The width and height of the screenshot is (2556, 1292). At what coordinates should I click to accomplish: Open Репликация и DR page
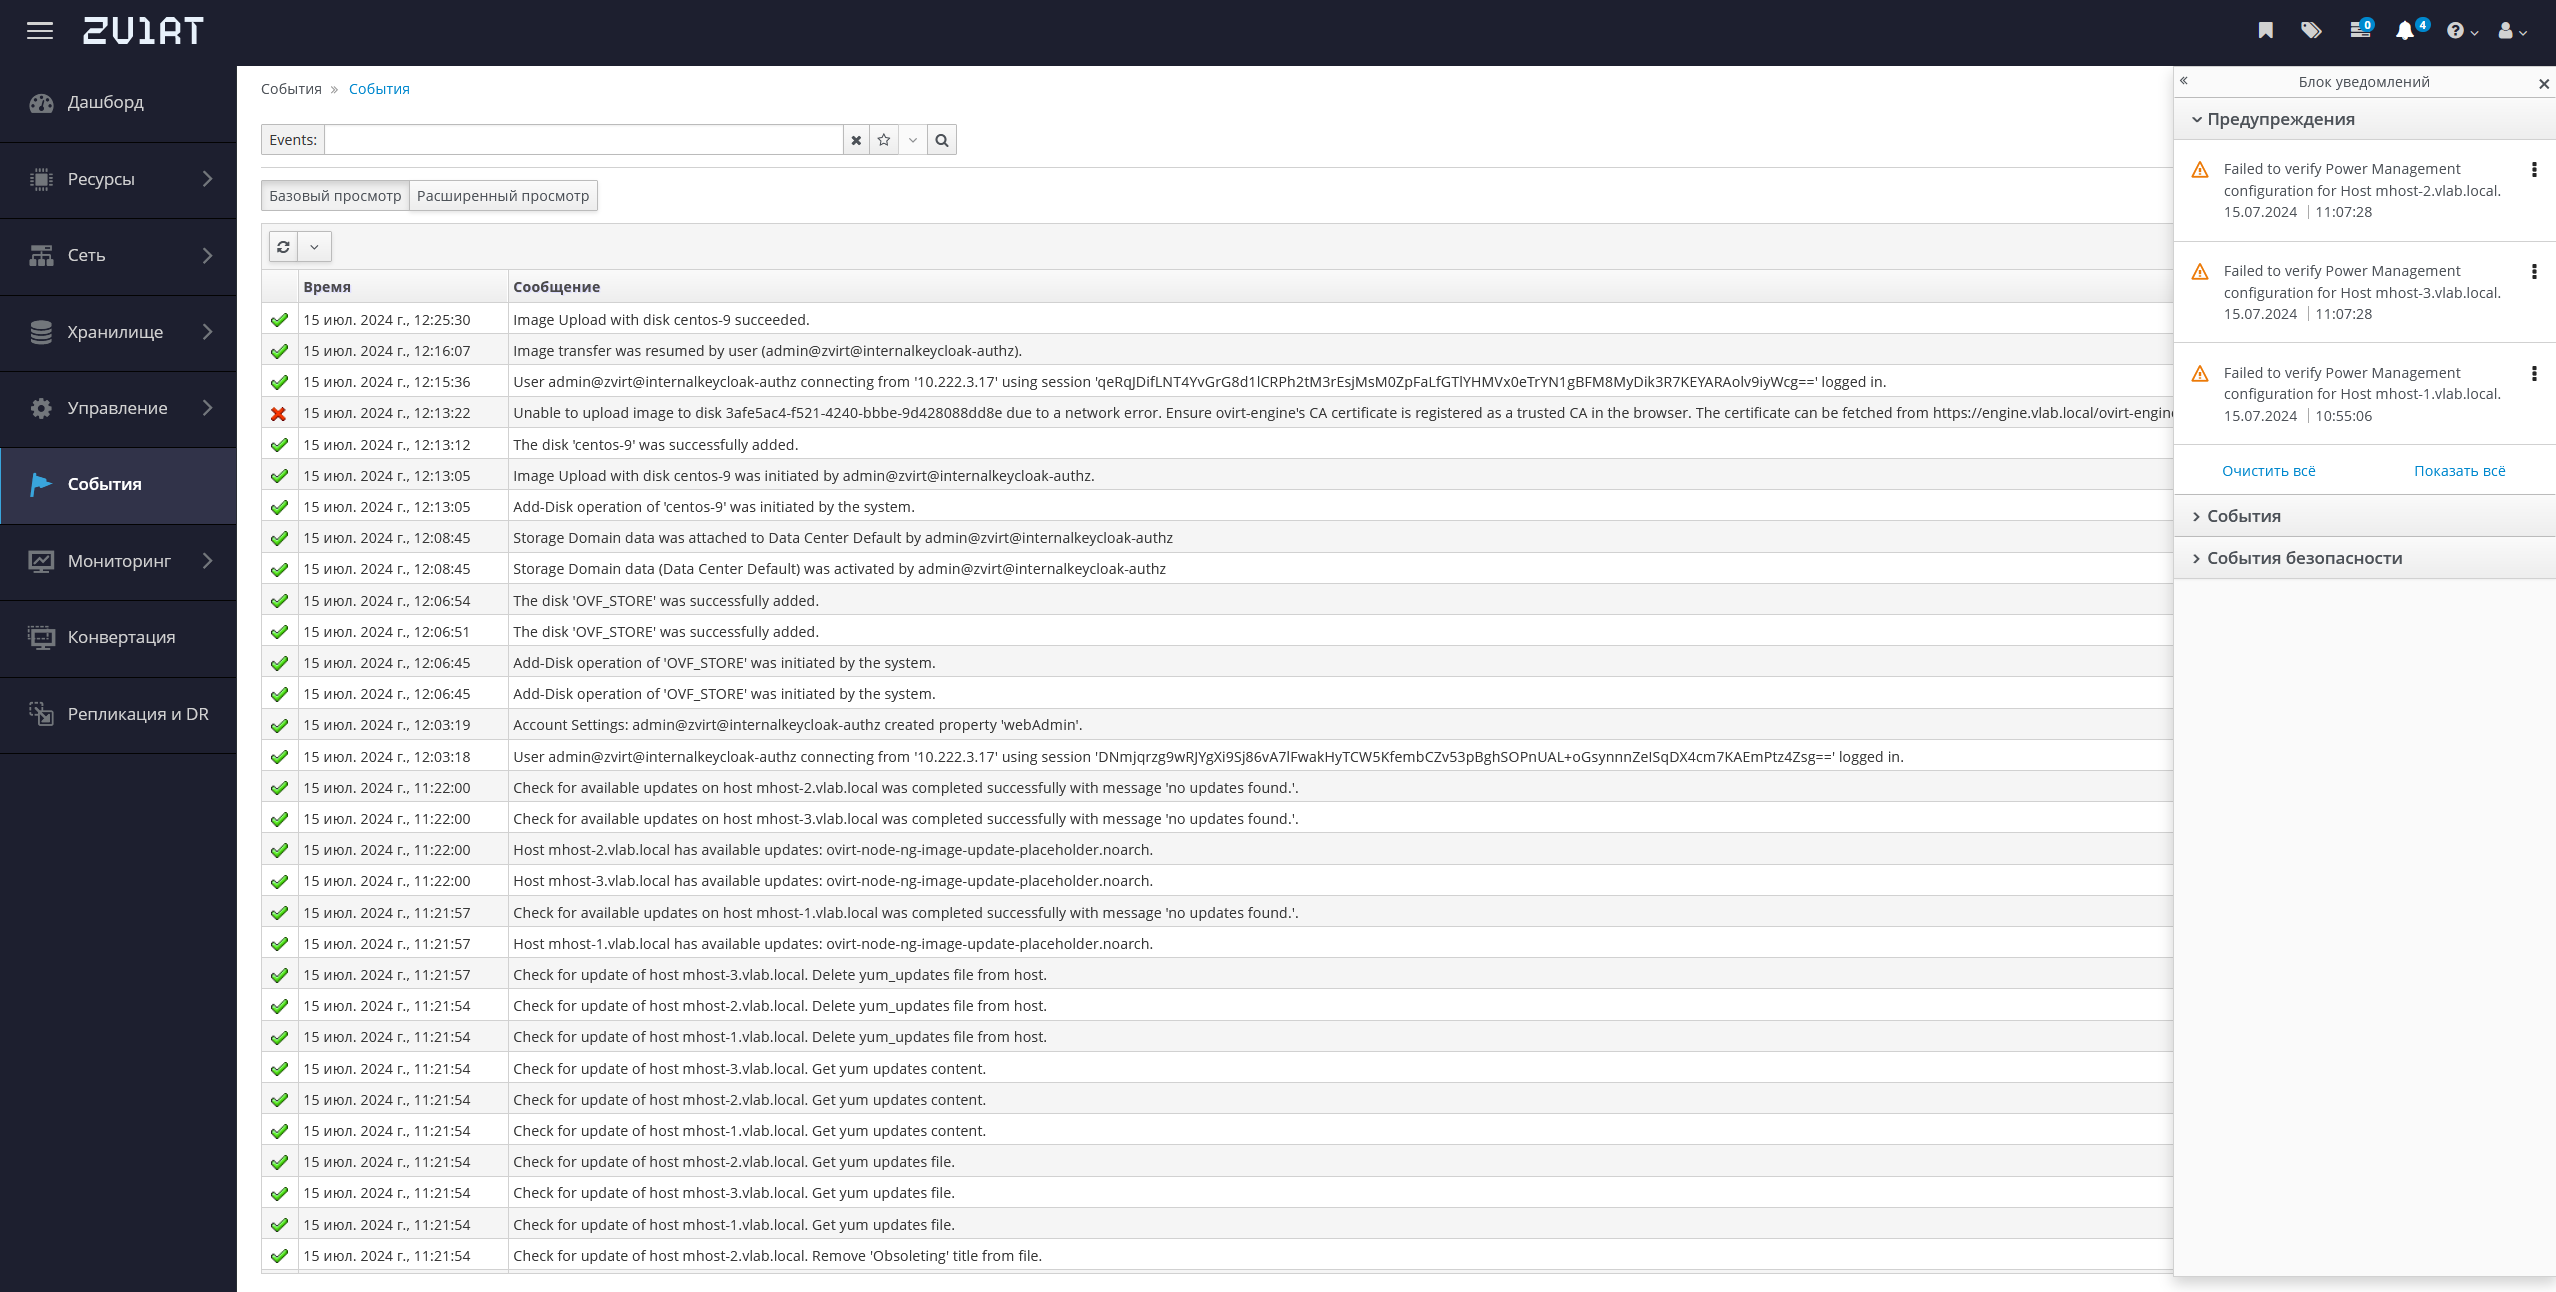[118, 714]
